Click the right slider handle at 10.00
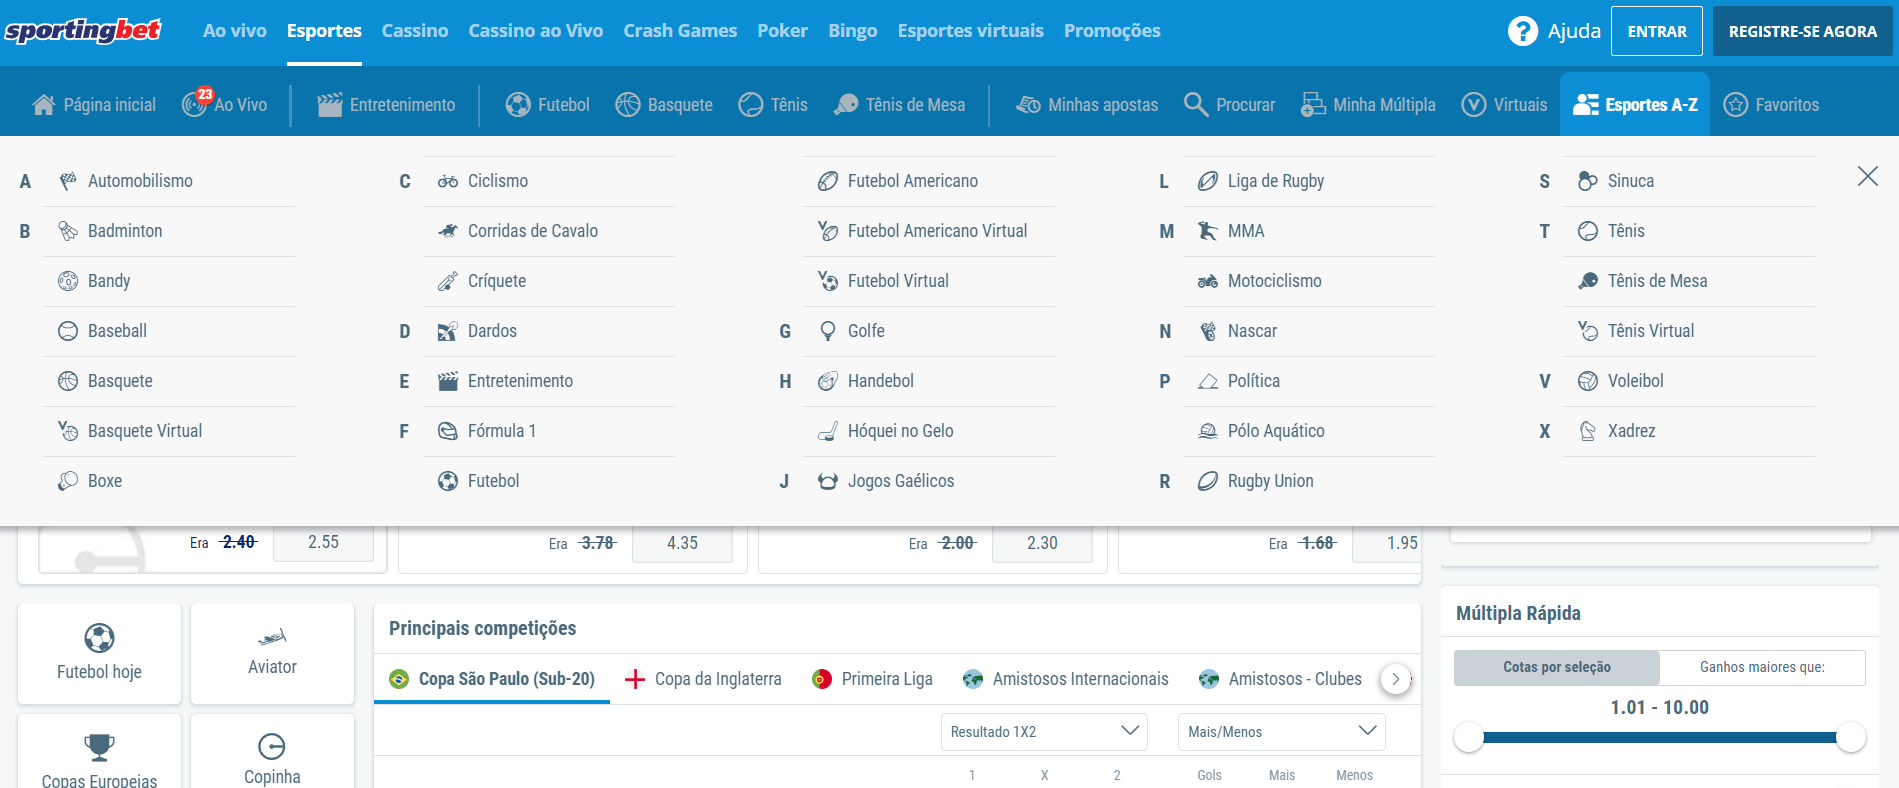 point(1851,737)
